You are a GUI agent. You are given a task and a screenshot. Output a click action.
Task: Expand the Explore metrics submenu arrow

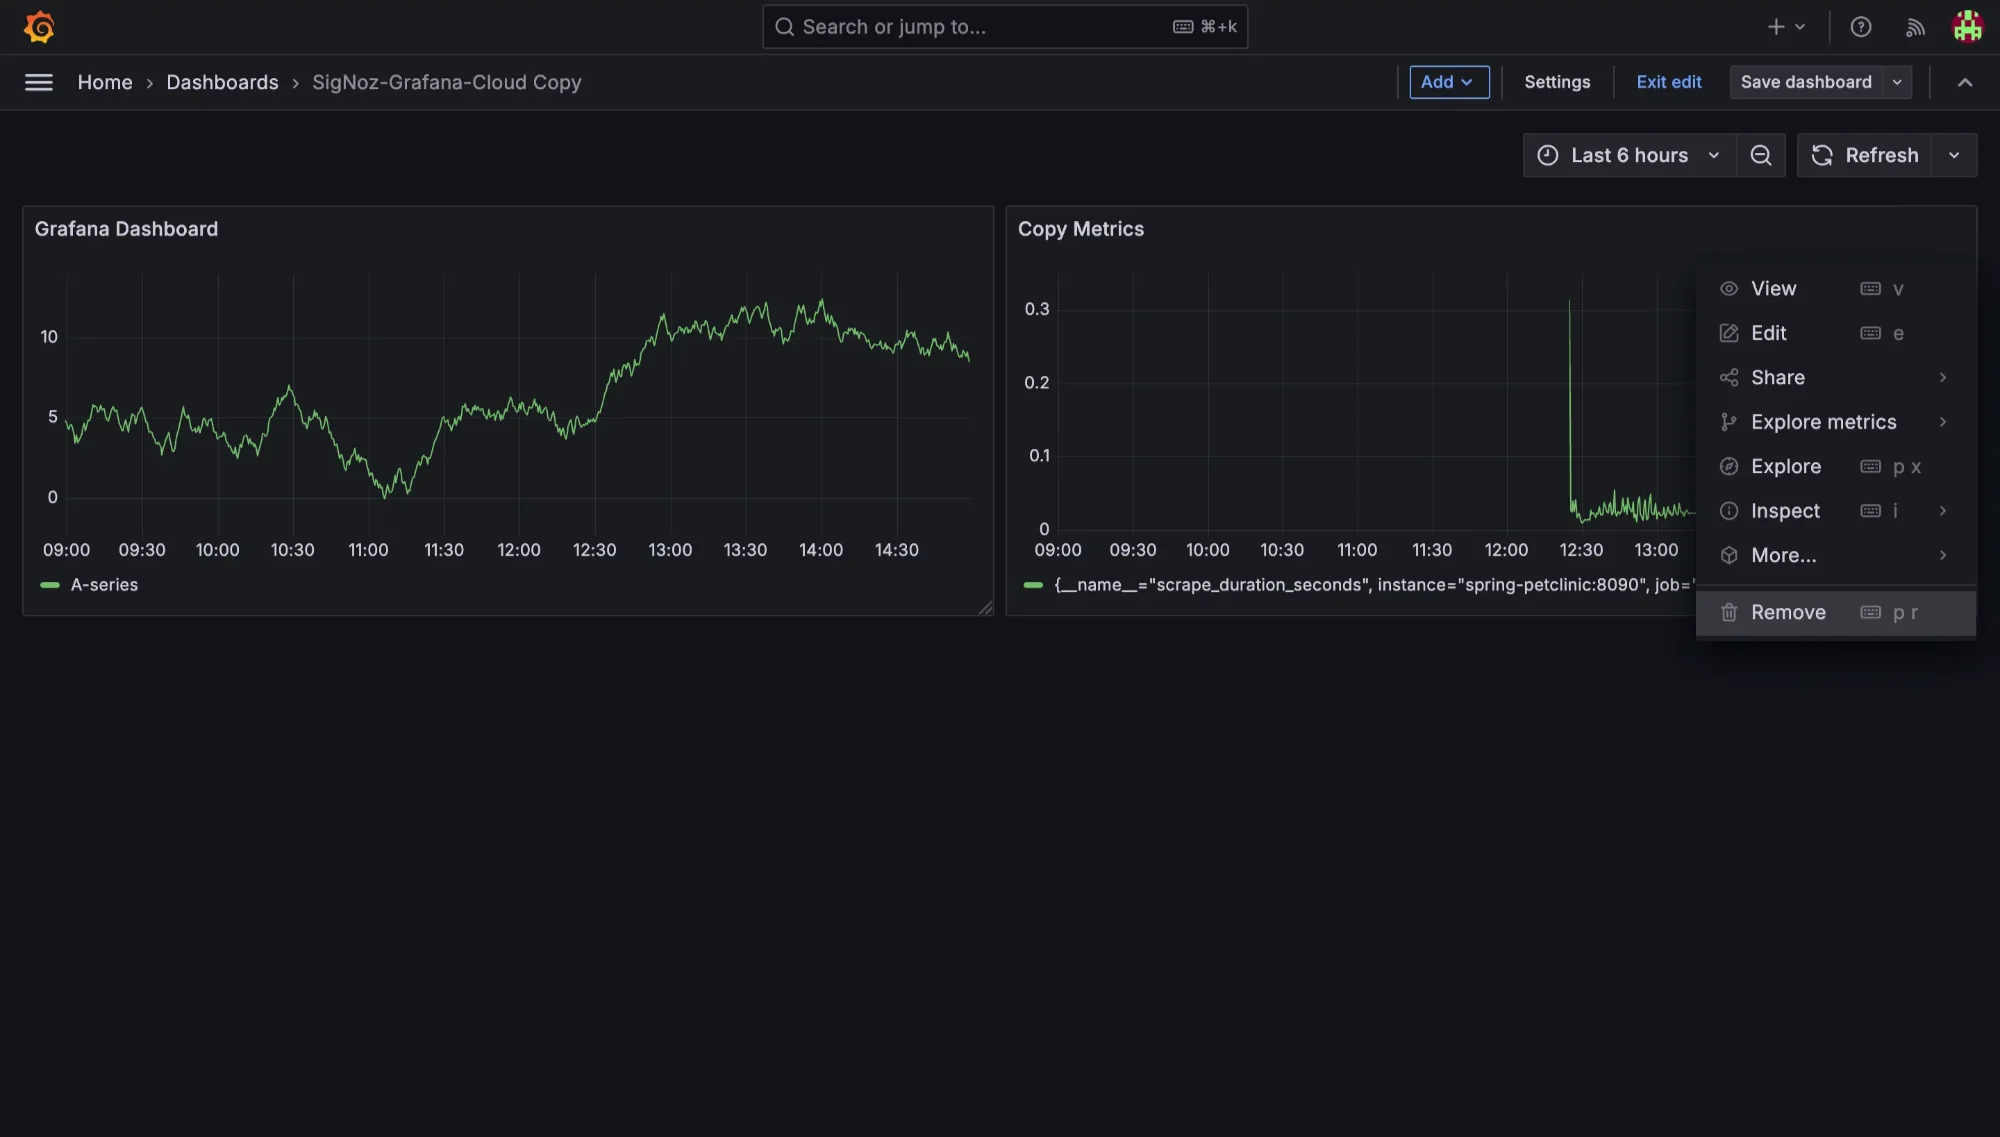1942,422
